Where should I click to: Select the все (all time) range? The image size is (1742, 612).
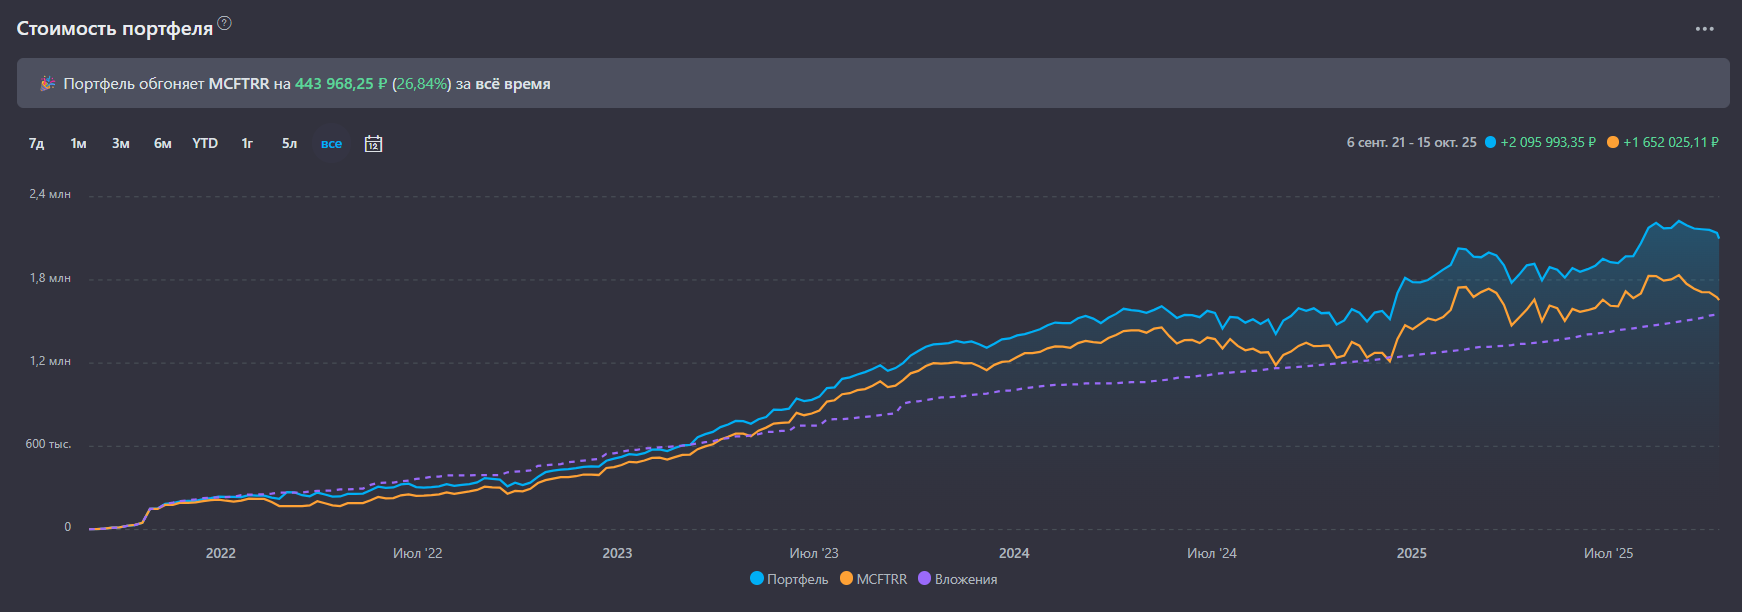pyautogui.click(x=331, y=144)
